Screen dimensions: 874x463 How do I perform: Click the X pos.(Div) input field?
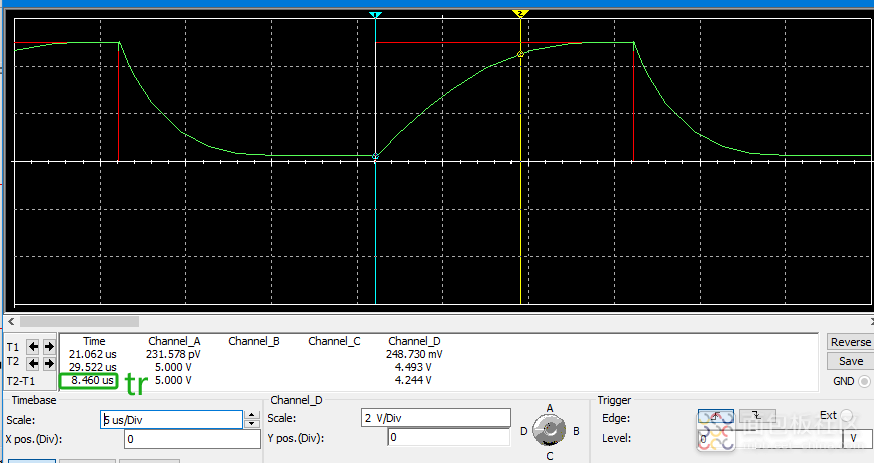pyautogui.click(x=192, y=439)
